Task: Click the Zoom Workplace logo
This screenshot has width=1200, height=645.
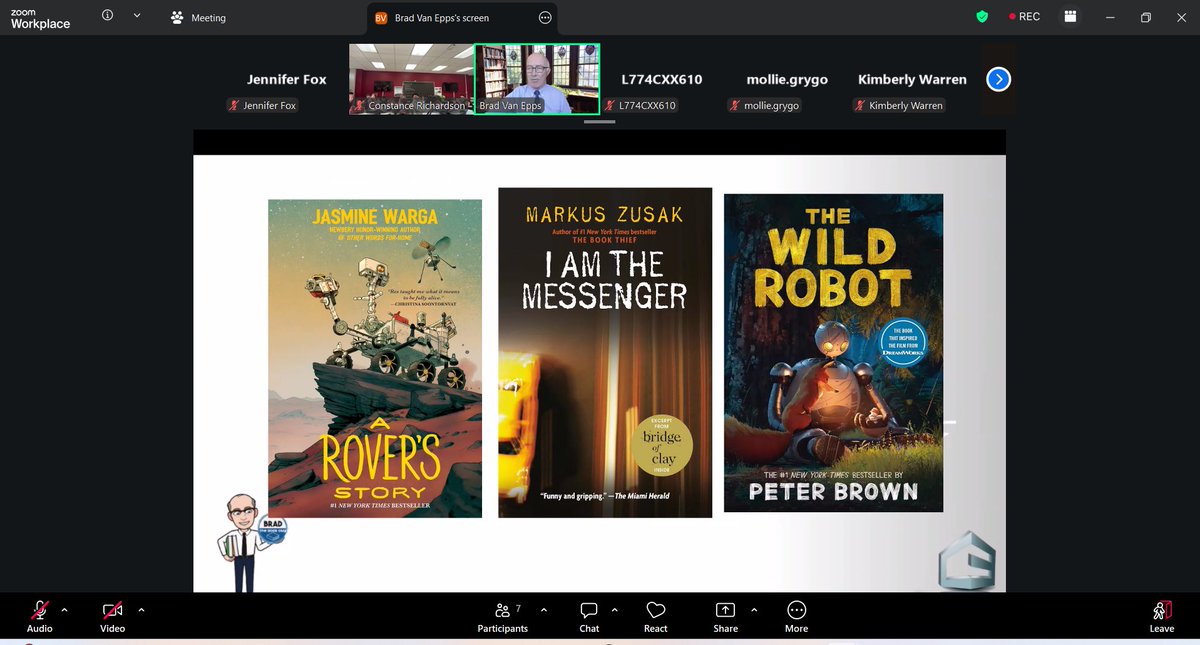Action: click(40, 17)
